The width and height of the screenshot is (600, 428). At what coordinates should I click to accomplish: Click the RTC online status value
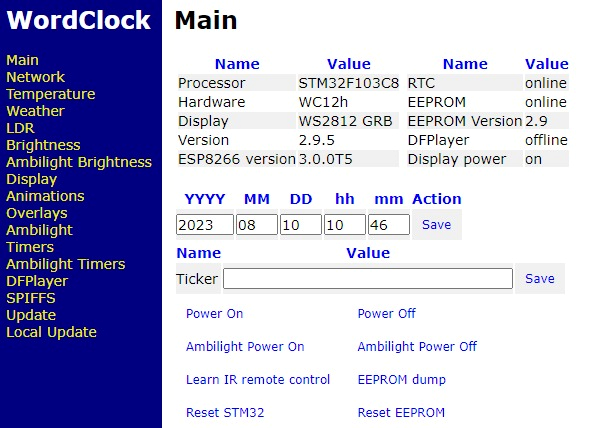[546, 83]
